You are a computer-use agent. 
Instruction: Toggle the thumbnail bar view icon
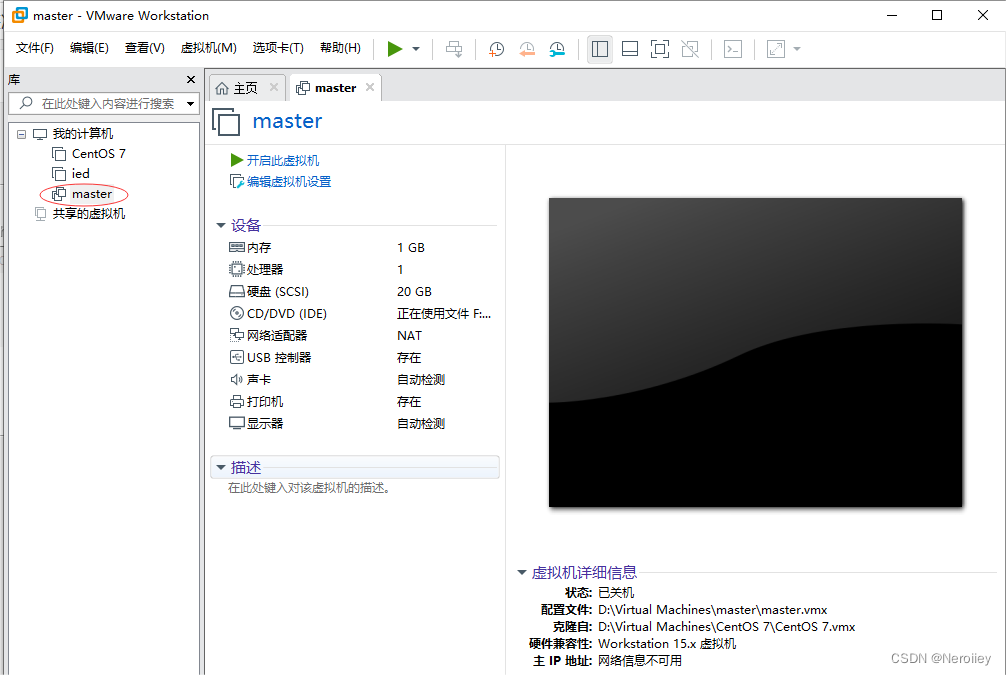(x=630, y=49)
